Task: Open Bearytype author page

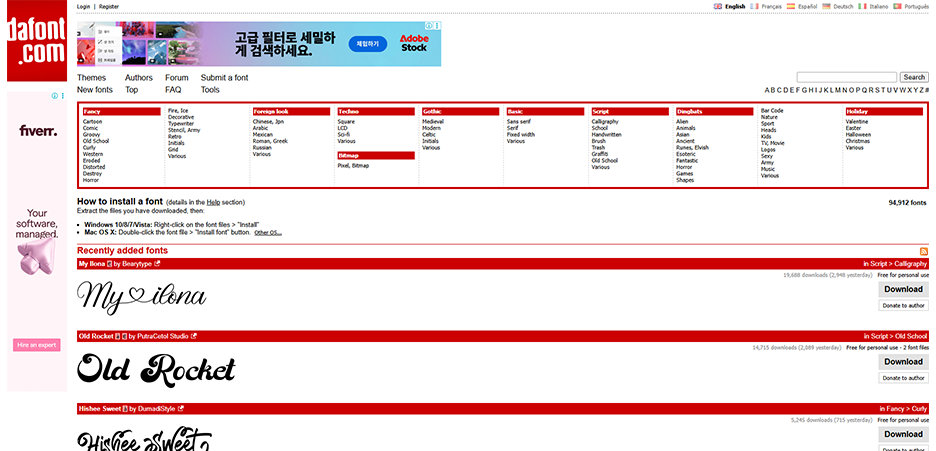Action: coord(137,264)
